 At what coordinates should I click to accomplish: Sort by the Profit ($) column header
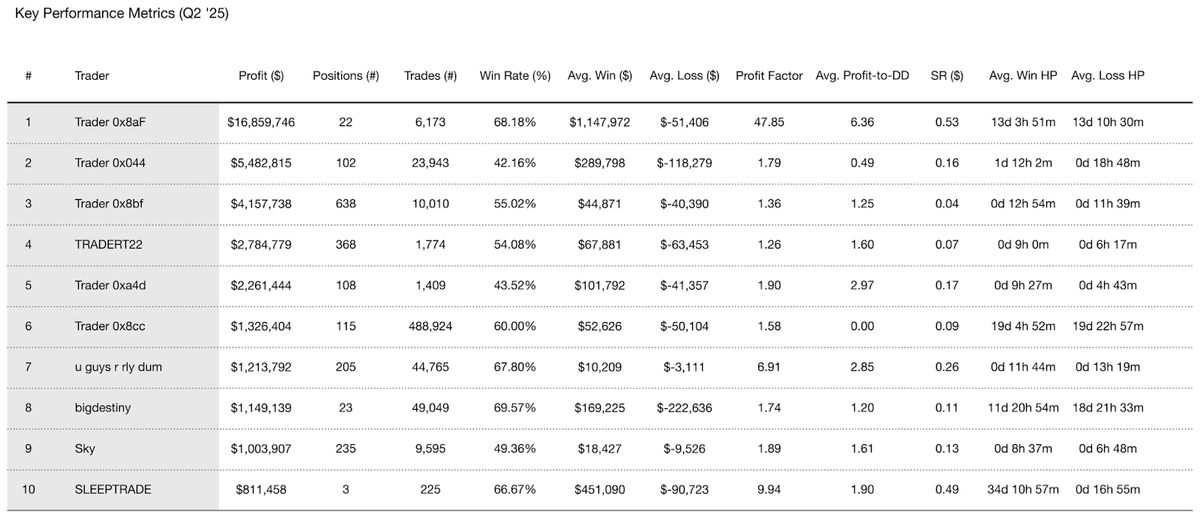click(261, 75)
